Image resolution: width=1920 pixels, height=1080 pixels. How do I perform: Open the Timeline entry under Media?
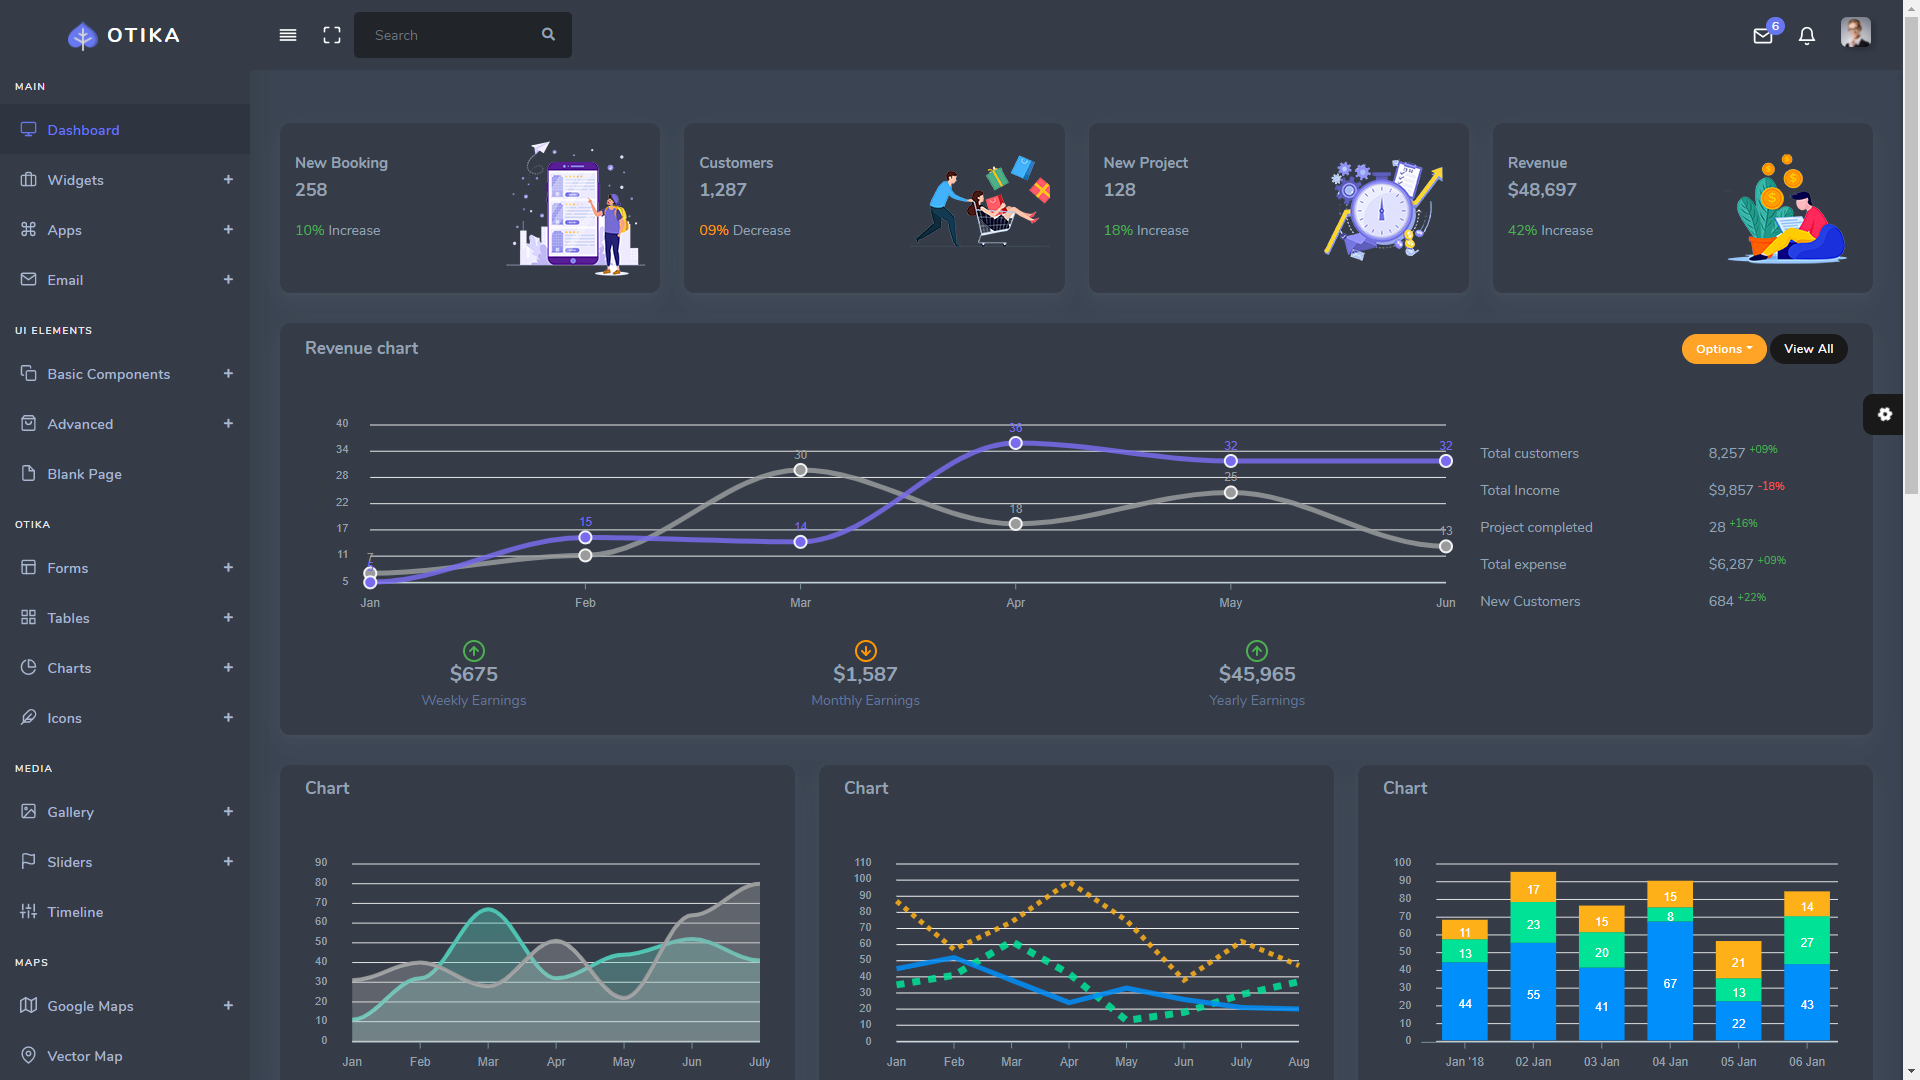pos(75,911)
